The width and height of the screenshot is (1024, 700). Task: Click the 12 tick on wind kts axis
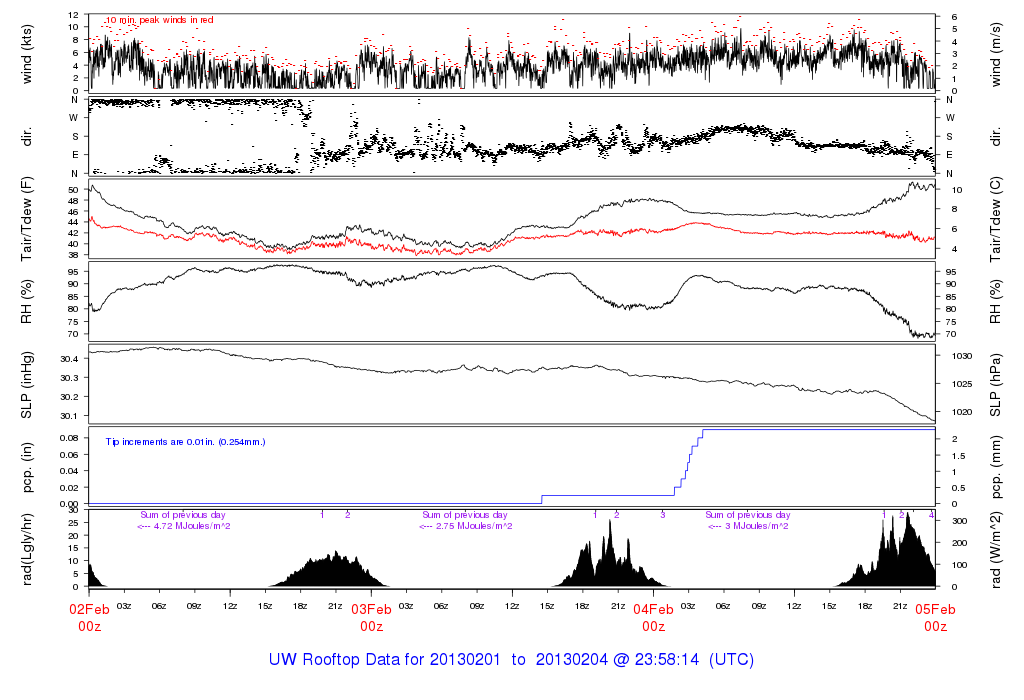click(74, 14)
